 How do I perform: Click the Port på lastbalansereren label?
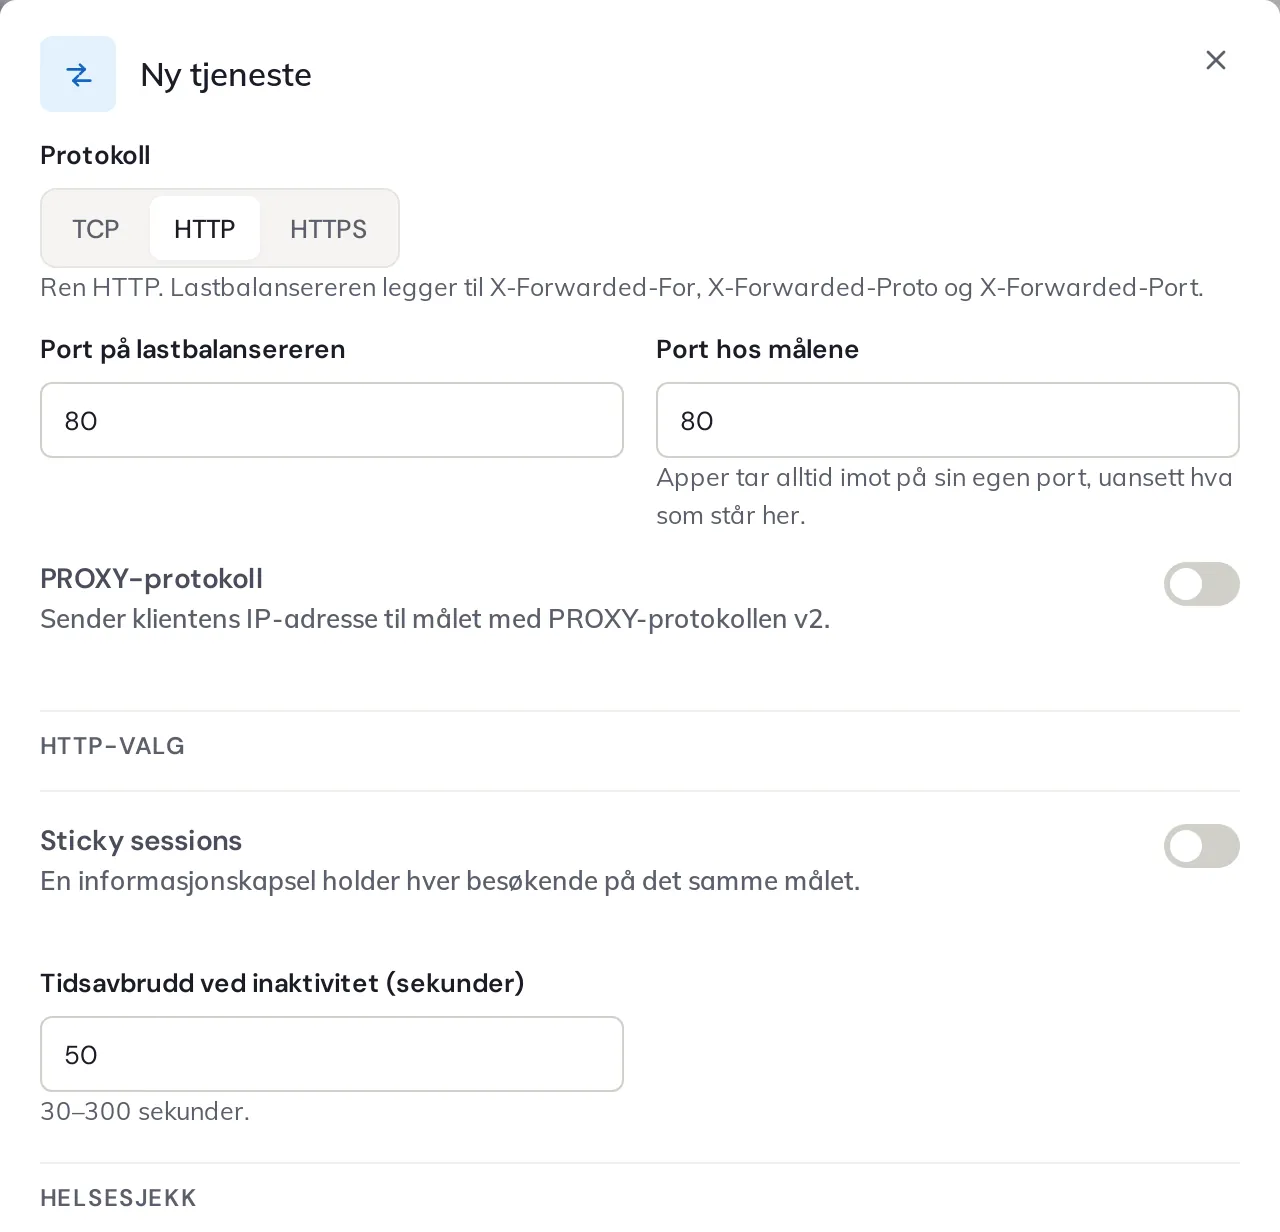pyautogui.click(x=193, y=349)
